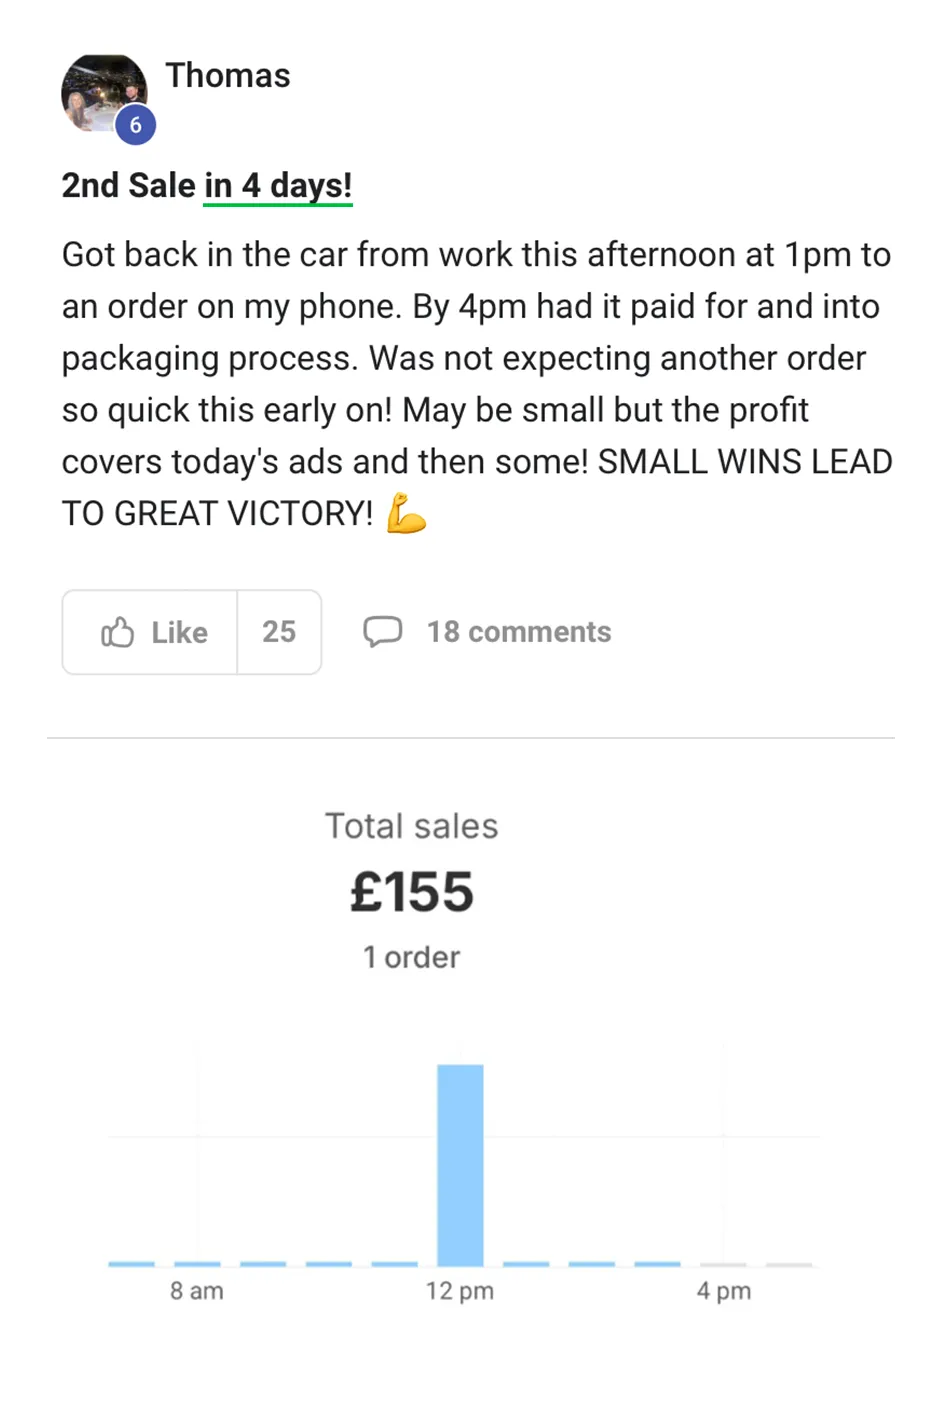Select the tall 12 pm sales bar

pos(460,1165)
